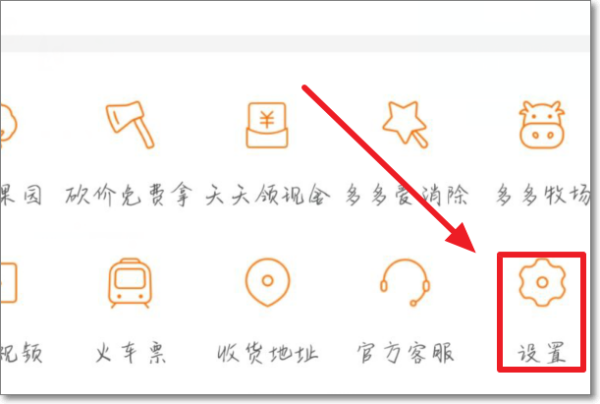
Task: Choose the 收货地址 text label
Action: point(267,353)
